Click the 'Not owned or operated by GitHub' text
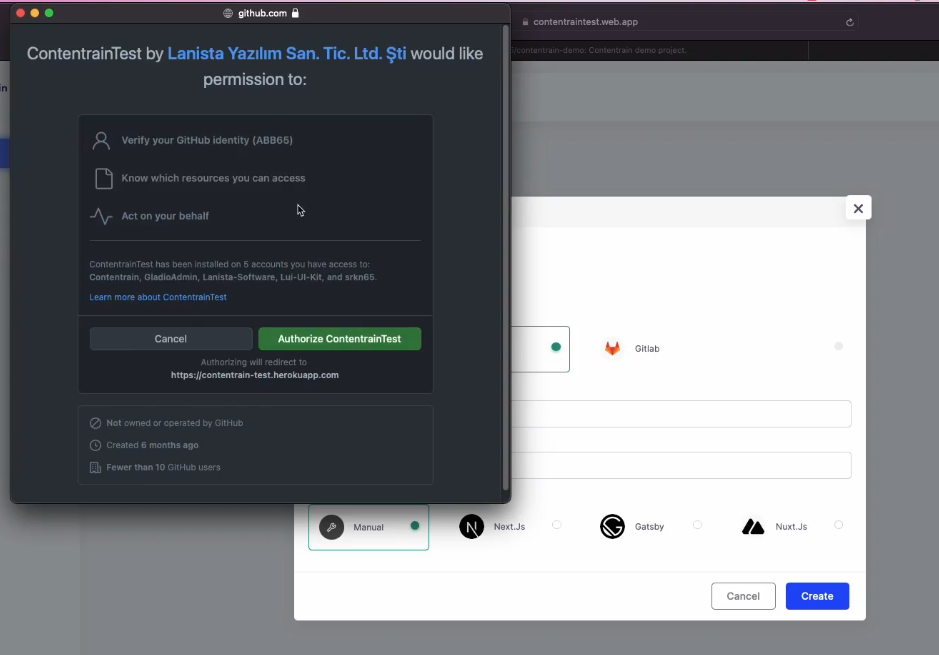This screenshot has width=939, height=655. pos(175,423)
